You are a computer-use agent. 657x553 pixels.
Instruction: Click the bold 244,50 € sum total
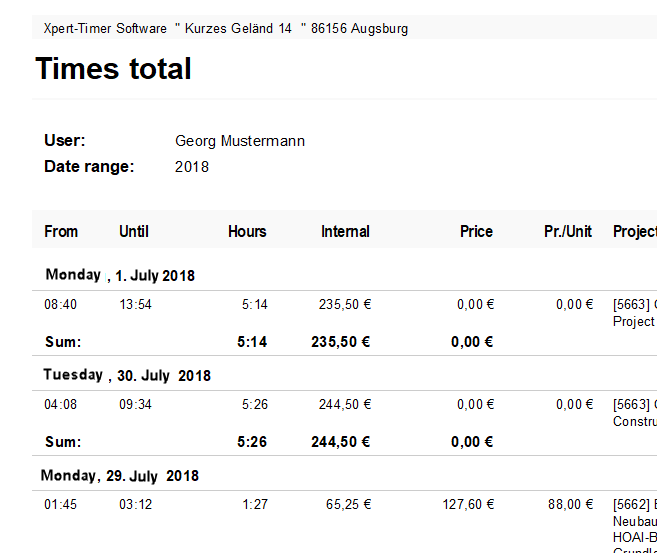[x=341, y=441]
